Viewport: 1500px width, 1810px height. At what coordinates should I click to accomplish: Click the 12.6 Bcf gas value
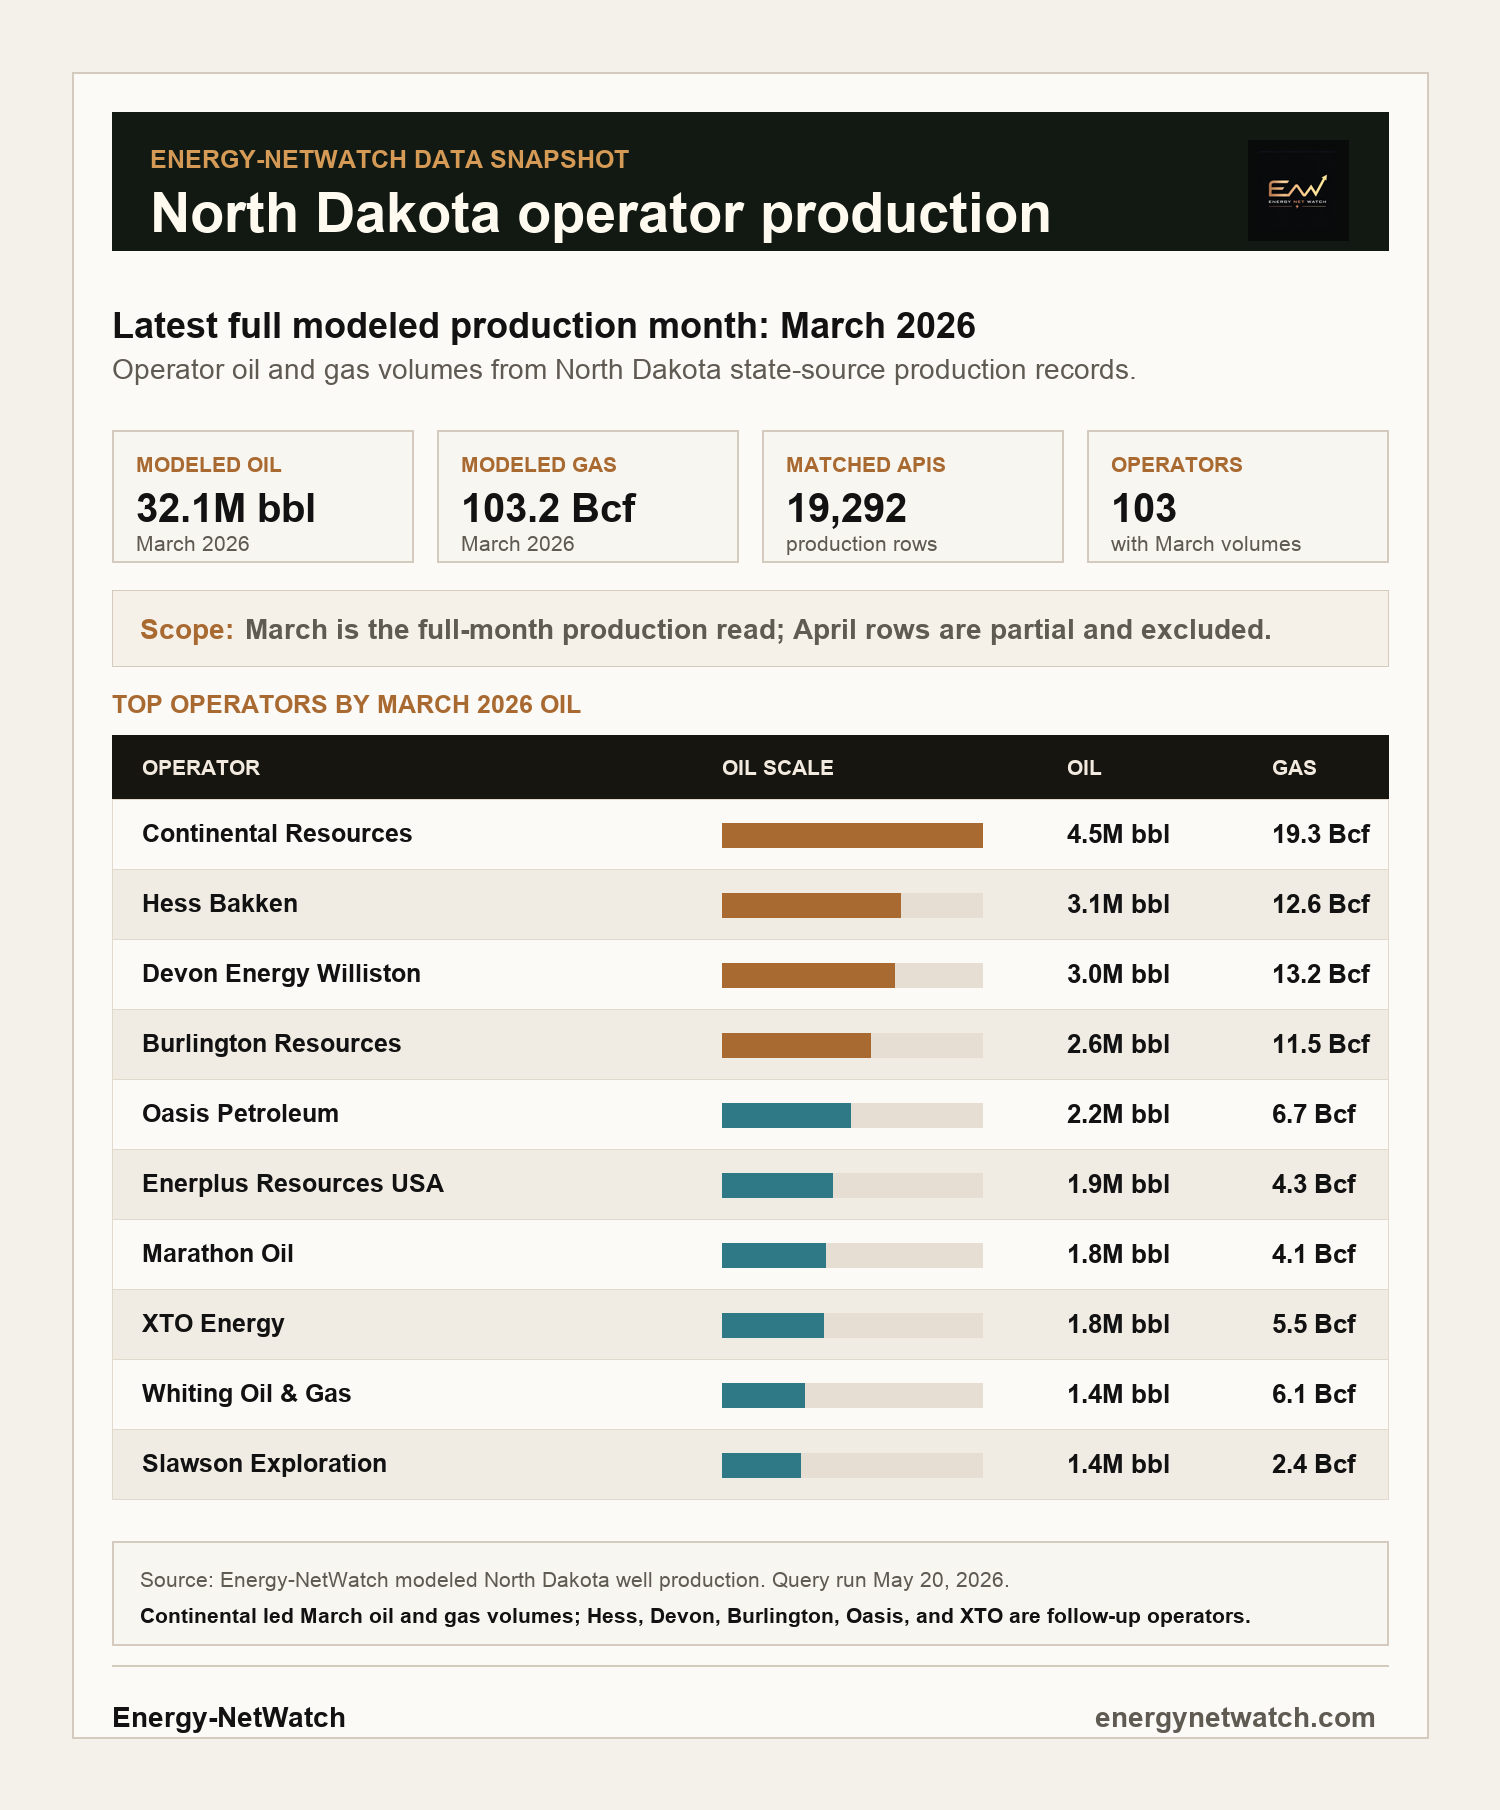click(1320, 904)
